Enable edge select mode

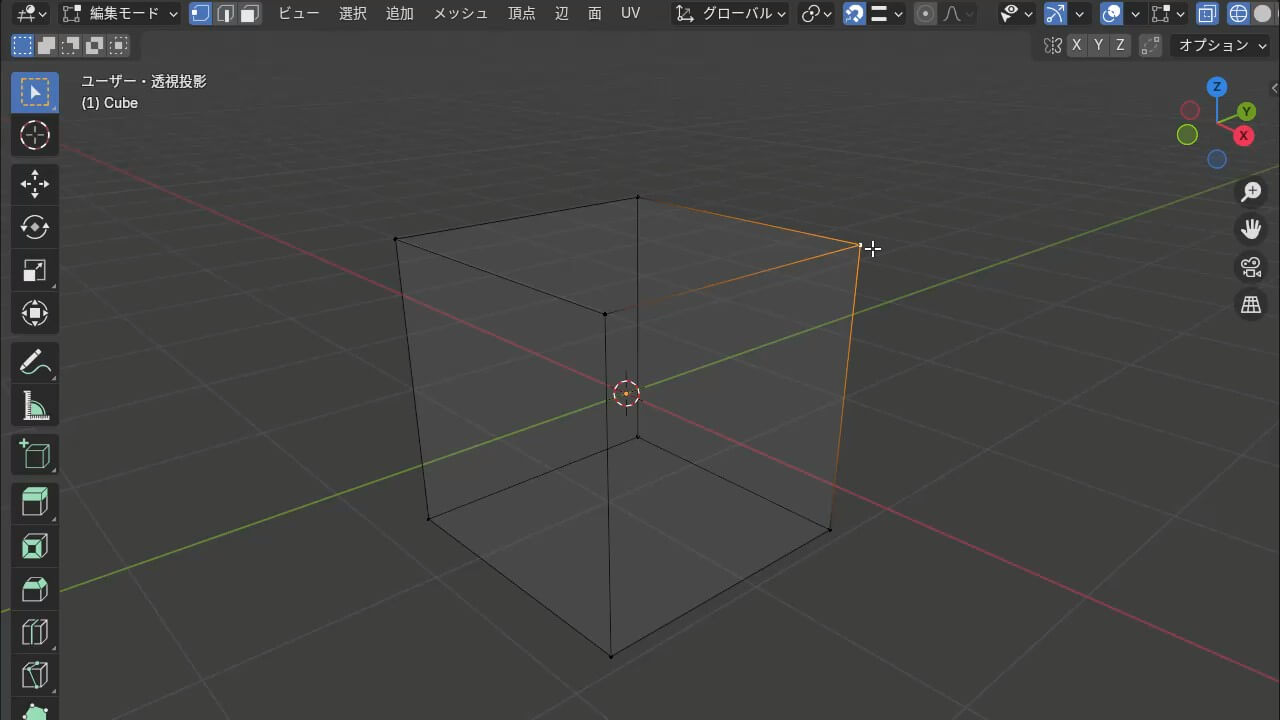tap(225, 14)
